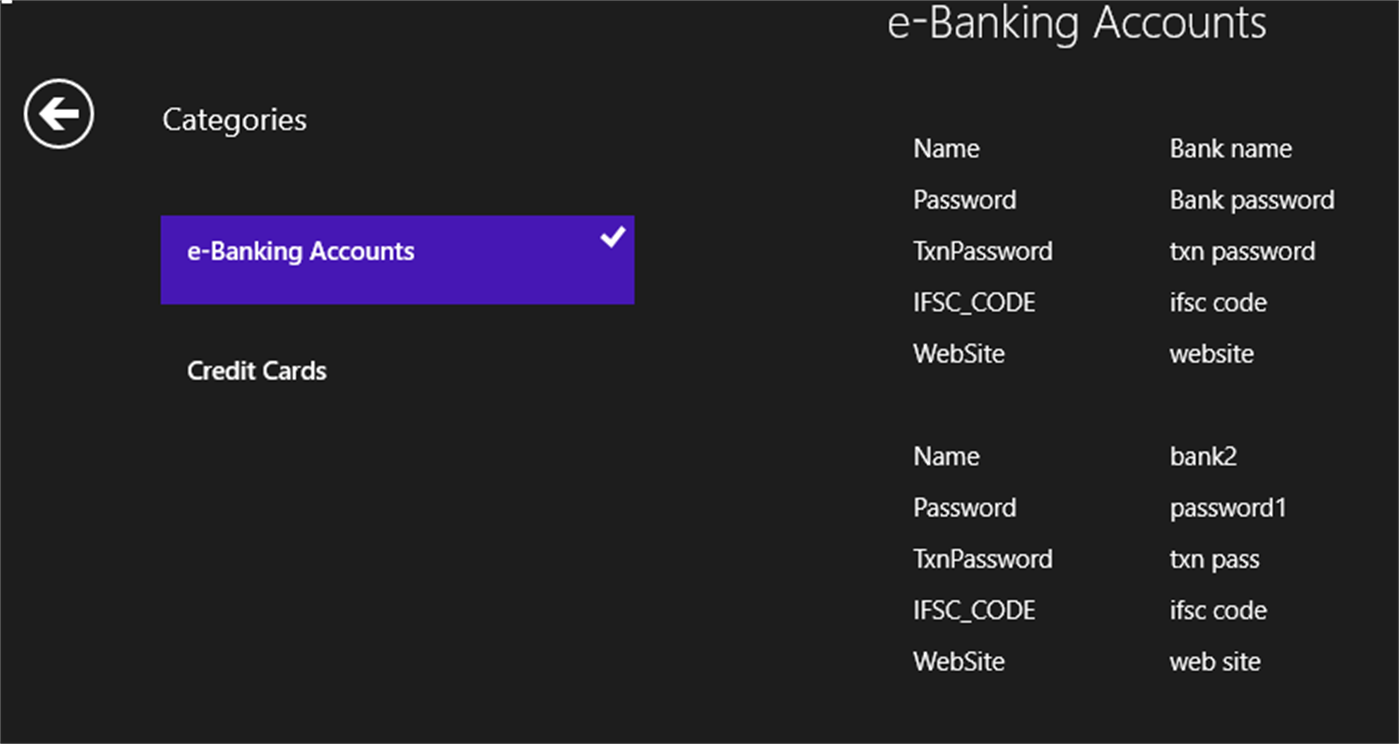
Task: Click the TxnPassword label of first account
Action: pos(982,251)
